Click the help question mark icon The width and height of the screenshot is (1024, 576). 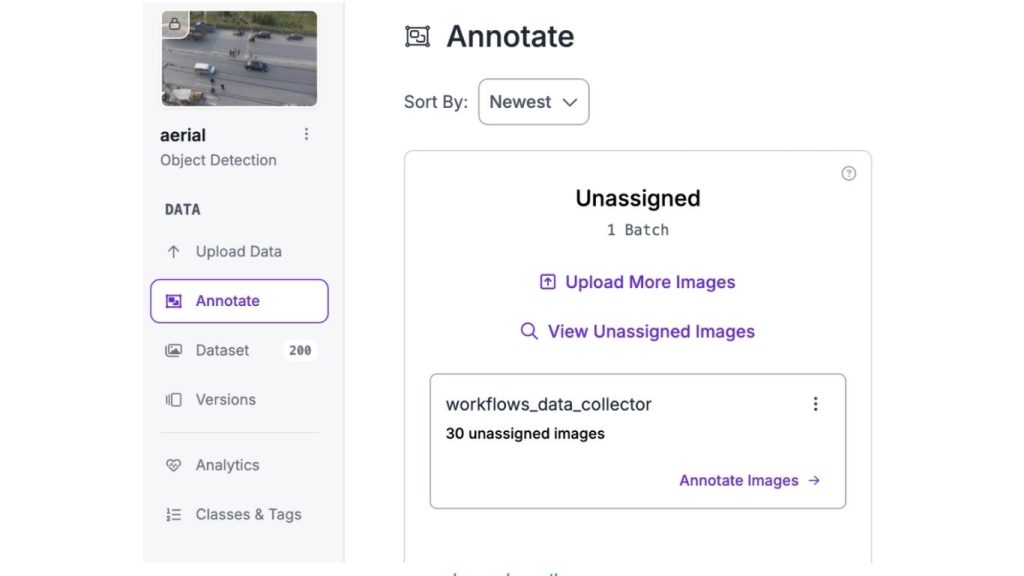(849, 173)
